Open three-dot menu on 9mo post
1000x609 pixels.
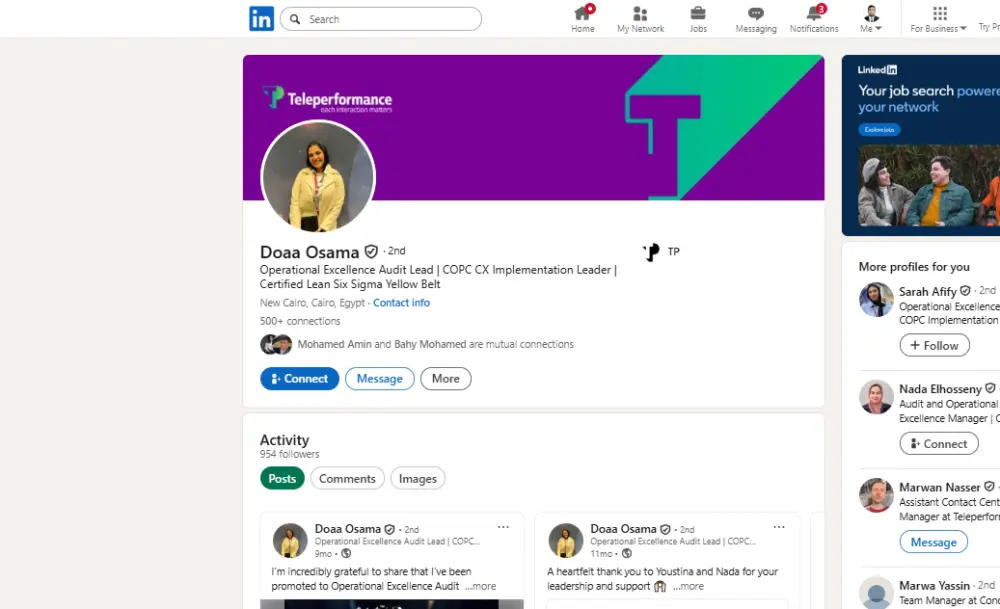click(503, 527)
